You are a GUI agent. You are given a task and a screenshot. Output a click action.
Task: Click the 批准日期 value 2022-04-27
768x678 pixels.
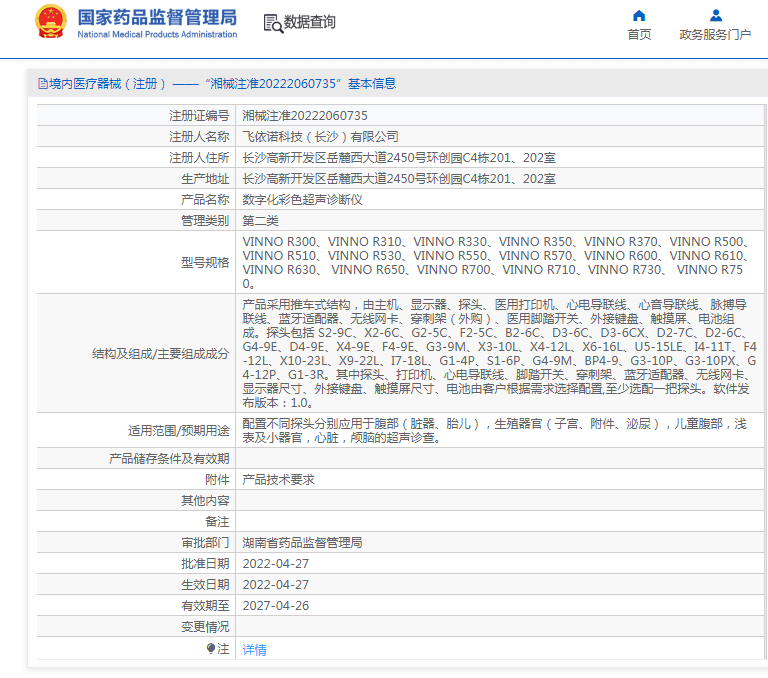[276, 564]
